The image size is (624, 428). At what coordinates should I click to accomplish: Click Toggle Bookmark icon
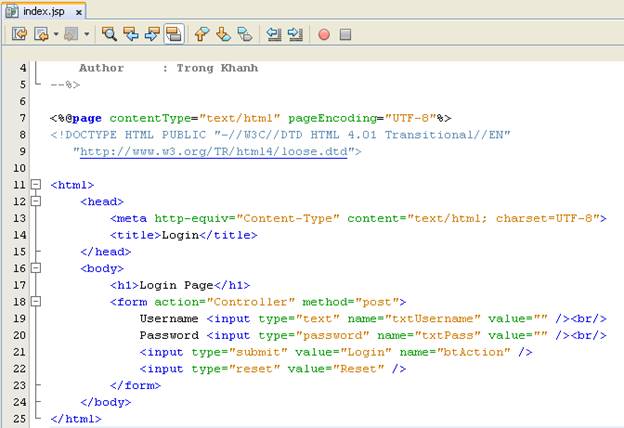point(245,34)
